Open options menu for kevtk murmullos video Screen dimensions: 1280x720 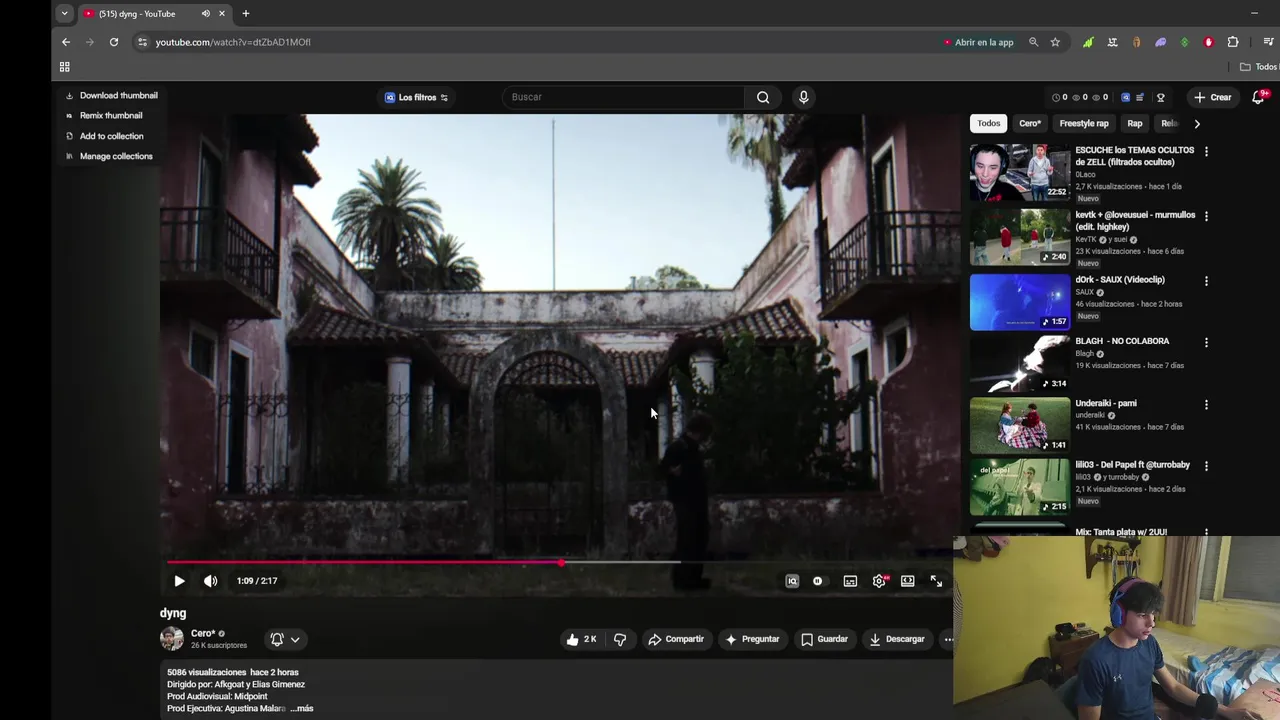(1206, 216)
